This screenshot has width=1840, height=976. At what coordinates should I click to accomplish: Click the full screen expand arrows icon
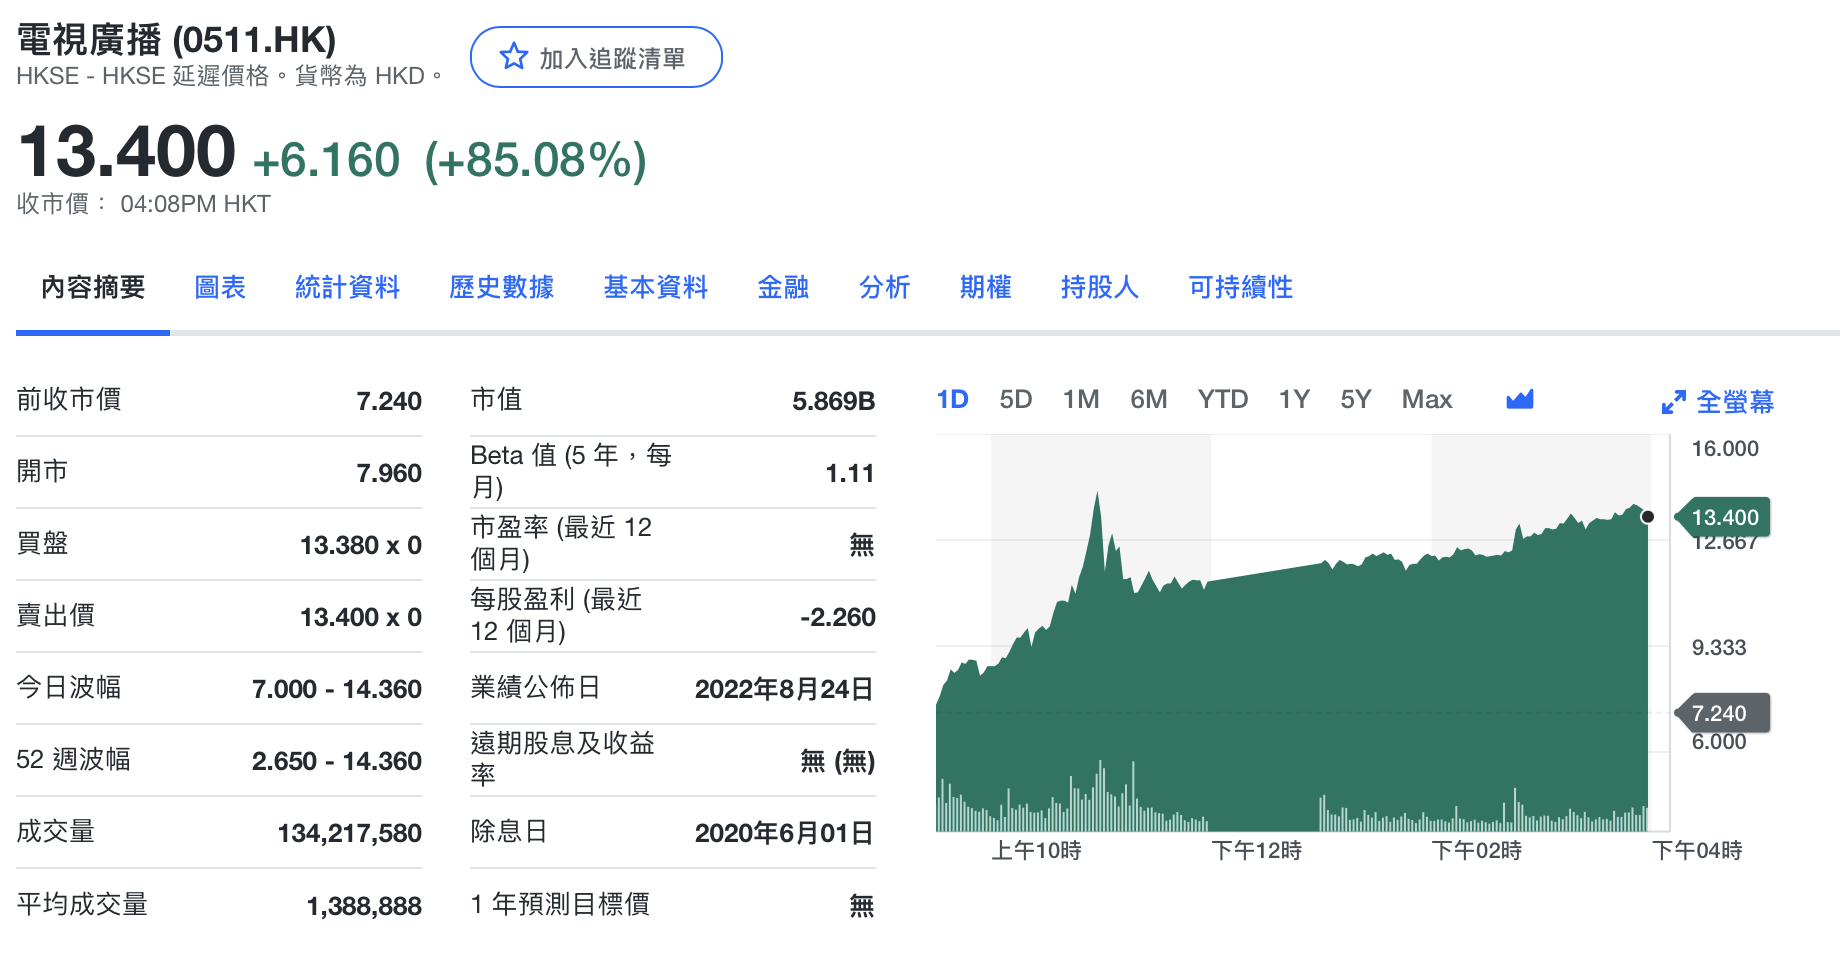point(1673,402)
